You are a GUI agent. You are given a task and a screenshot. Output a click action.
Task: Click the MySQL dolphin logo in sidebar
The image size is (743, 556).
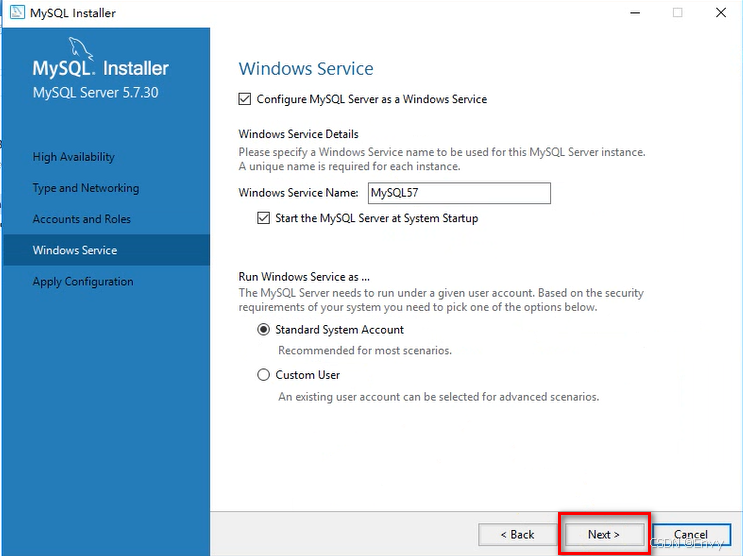[x=80, y=49]
